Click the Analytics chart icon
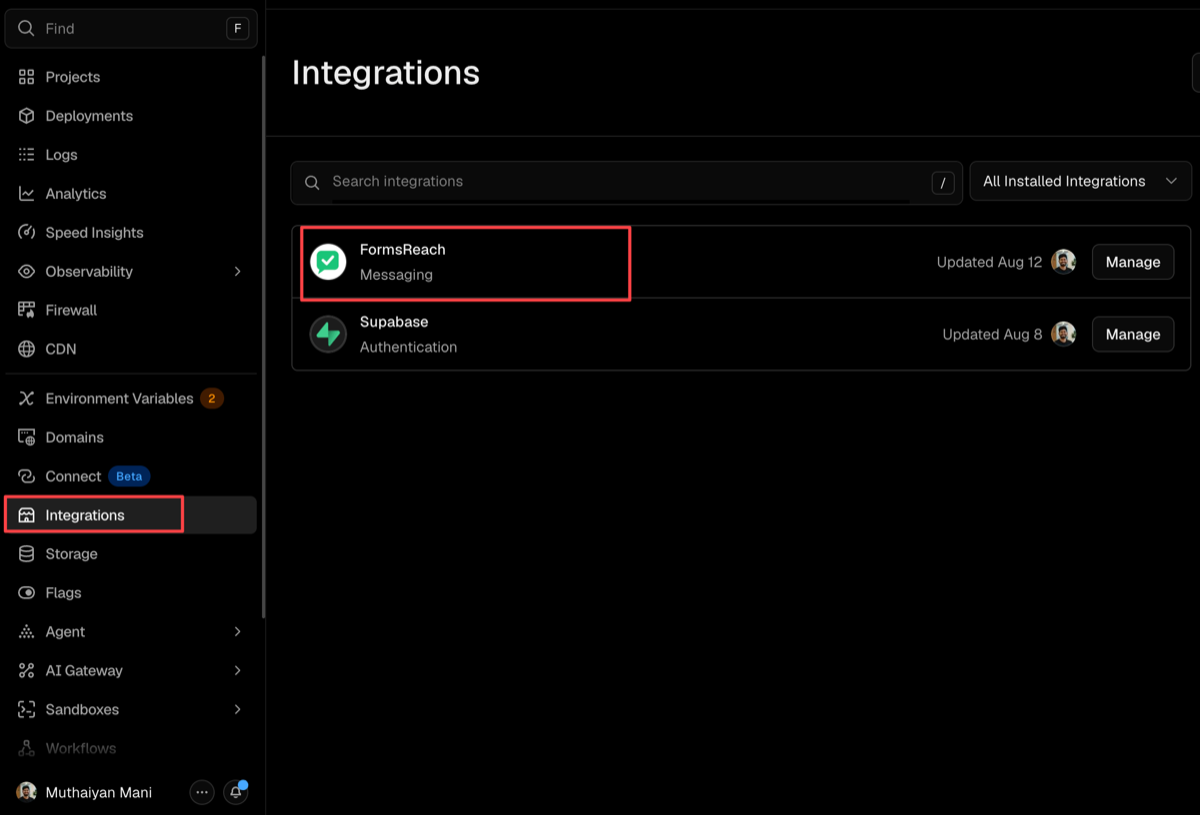This screenshot has height=815, width=1200. [x=27, y=194]
